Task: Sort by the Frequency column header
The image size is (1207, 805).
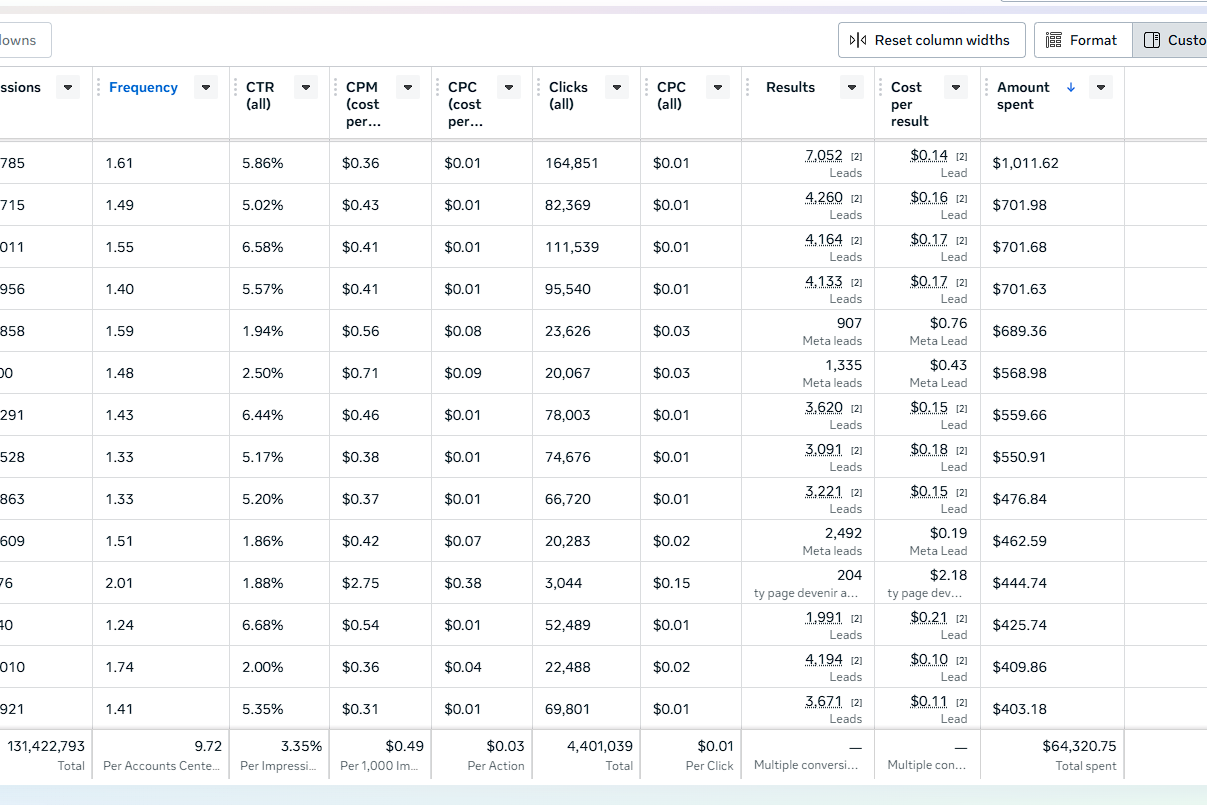Action: (x=143, y=88)
